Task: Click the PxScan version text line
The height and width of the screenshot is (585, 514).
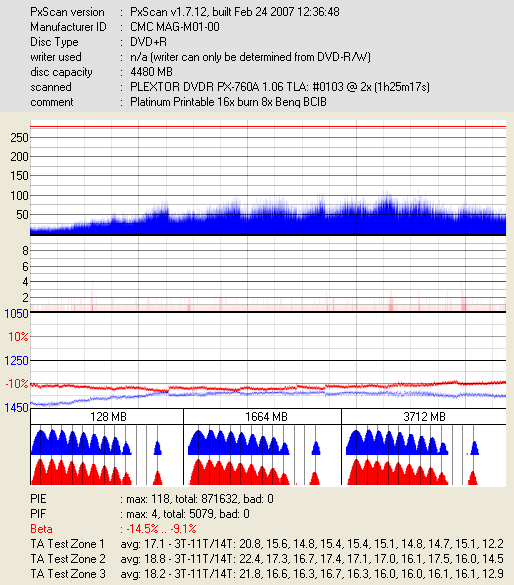Action: 185,12
